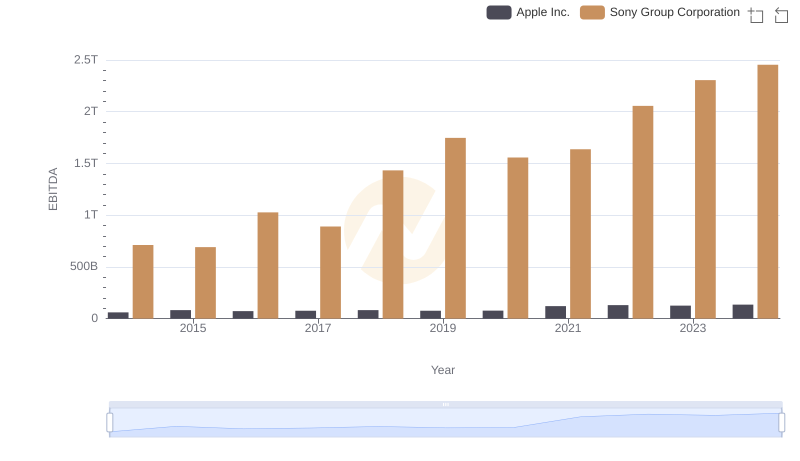
Task: Click the 1T y-axis label
Action: [91, 215]
